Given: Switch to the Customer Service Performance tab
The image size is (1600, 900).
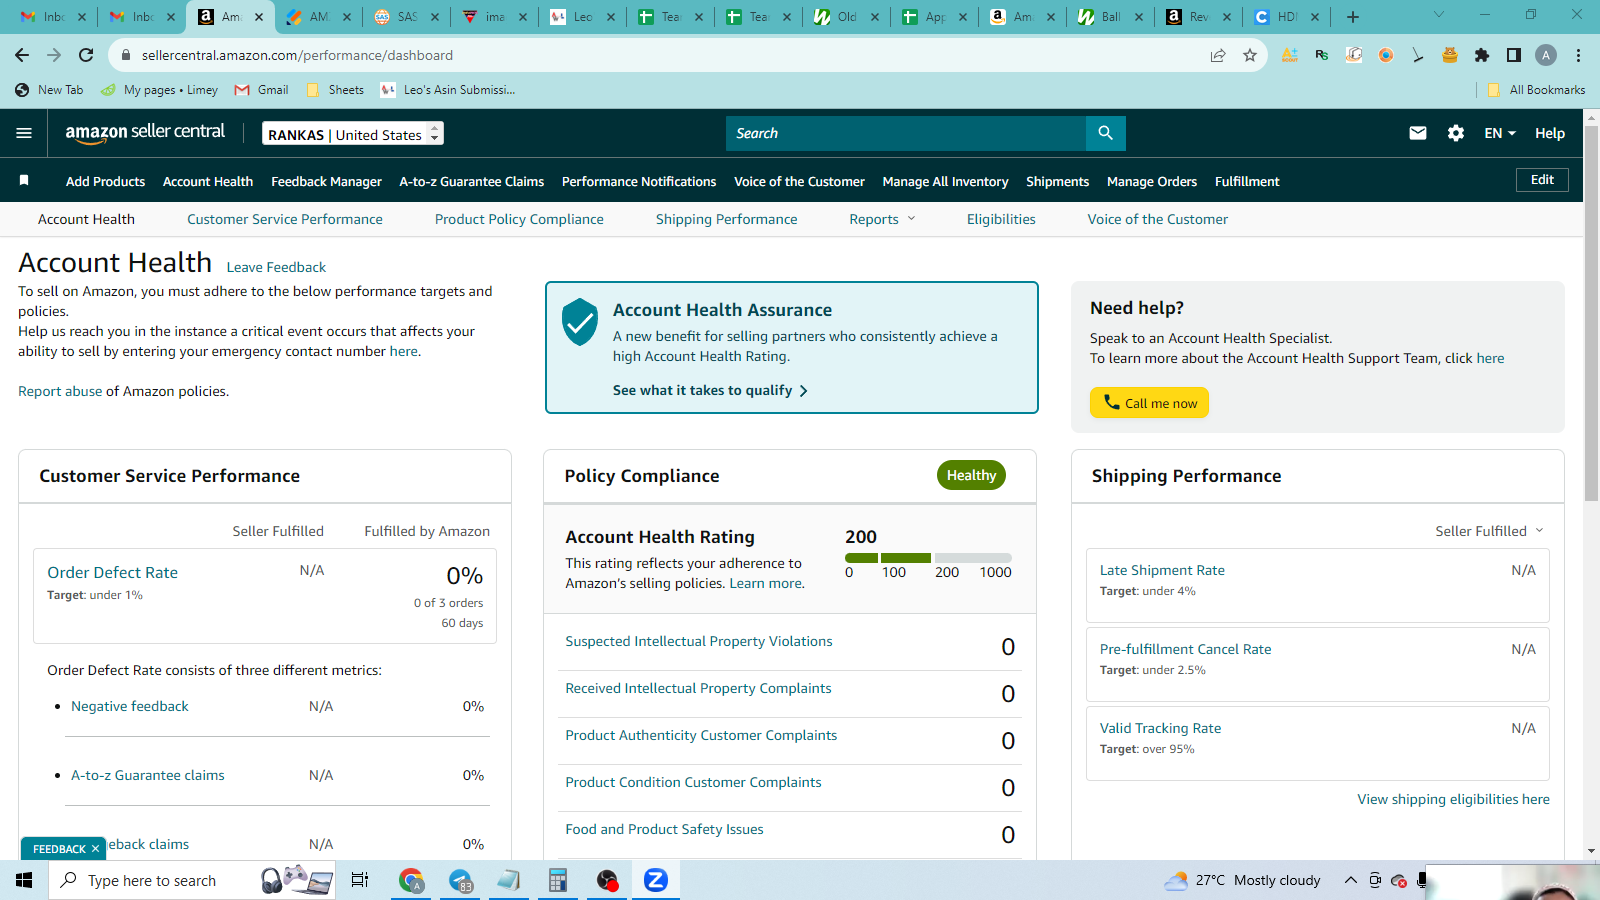Looking at the screenshot, I should pyautogui.click(x=285, y=219).
